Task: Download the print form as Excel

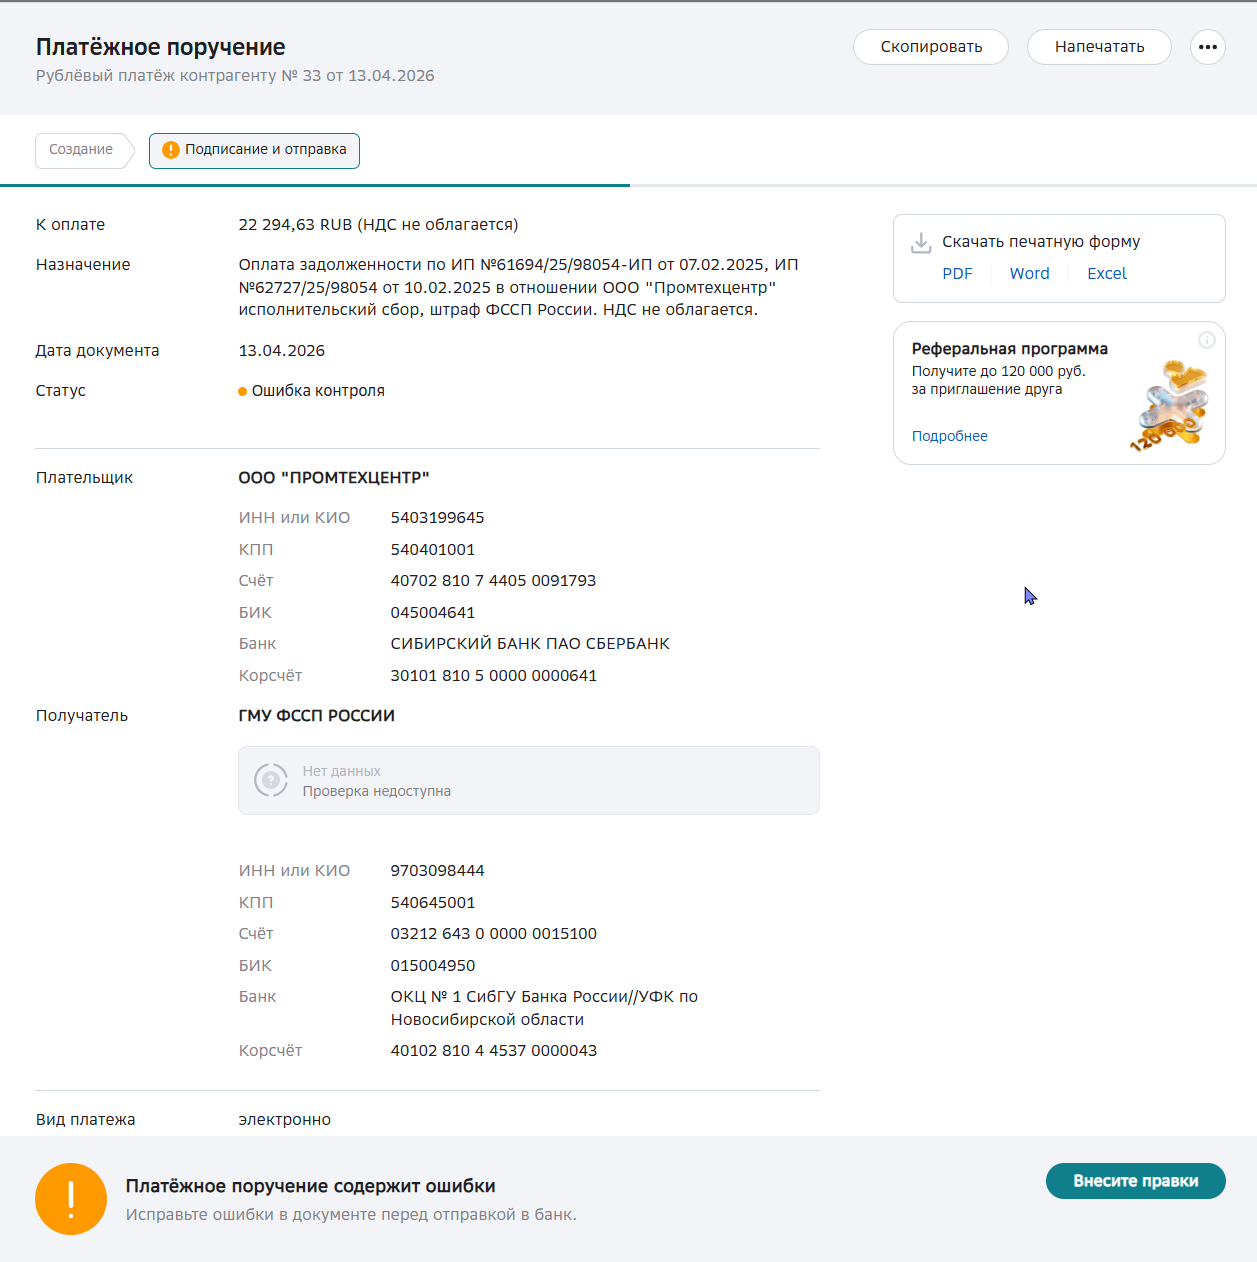Action: tap(1106, 274)
